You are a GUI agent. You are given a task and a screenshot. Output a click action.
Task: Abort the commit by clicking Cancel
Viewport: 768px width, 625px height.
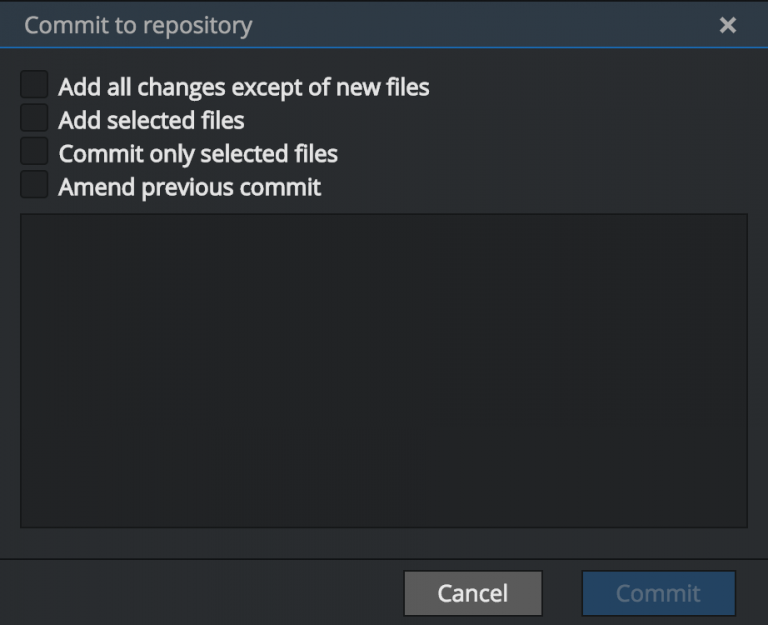click(x=473, y=593)
